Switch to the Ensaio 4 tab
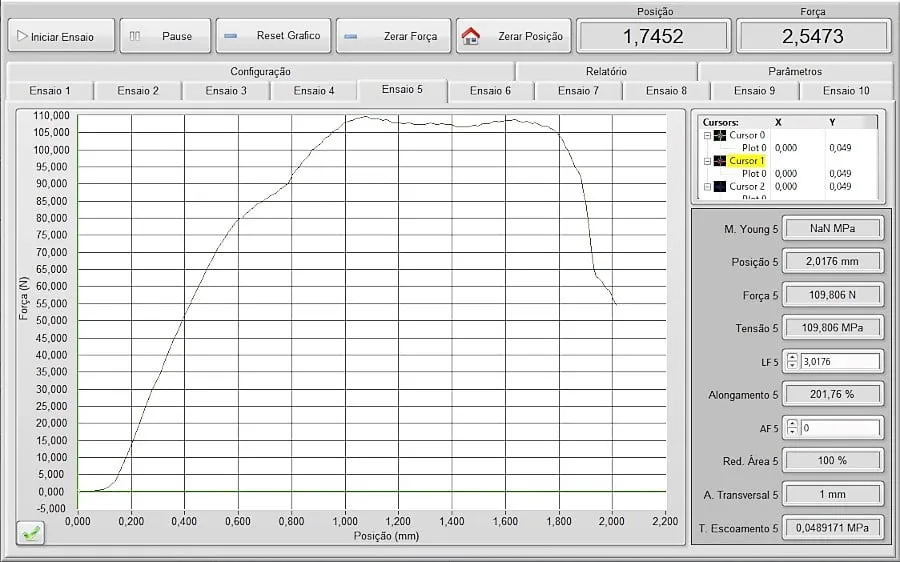 [314, 91]
